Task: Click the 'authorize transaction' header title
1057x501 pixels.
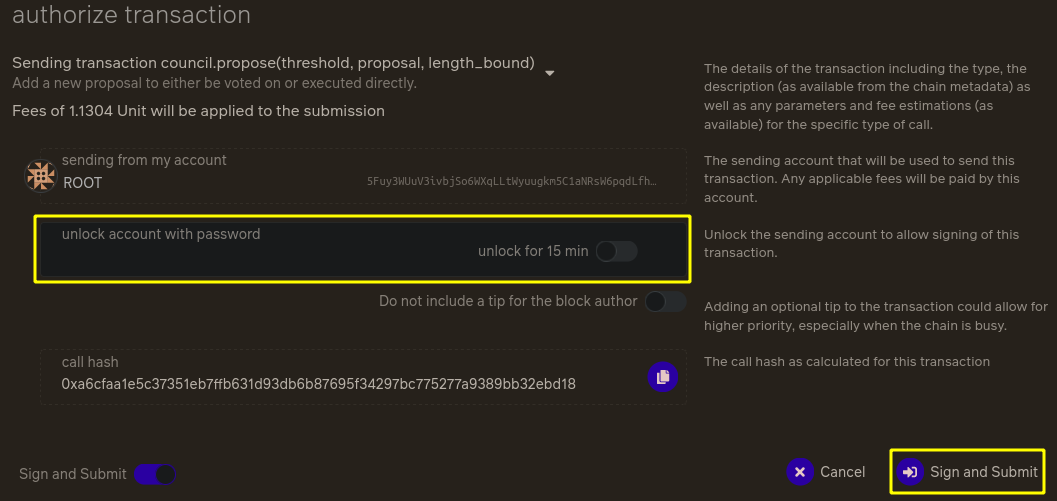Action: click(131, 14)
